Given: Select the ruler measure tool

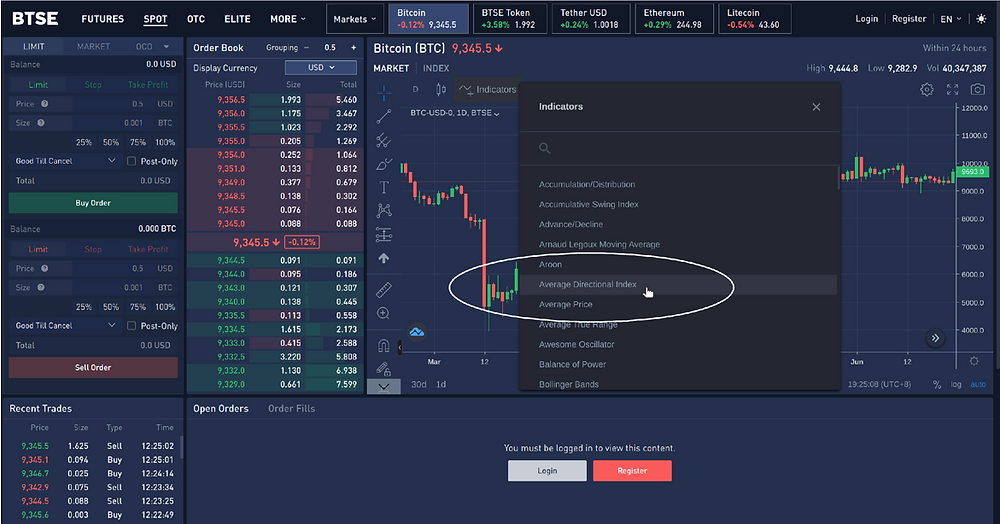Looking at the screenshot, I should pos(384,290).
